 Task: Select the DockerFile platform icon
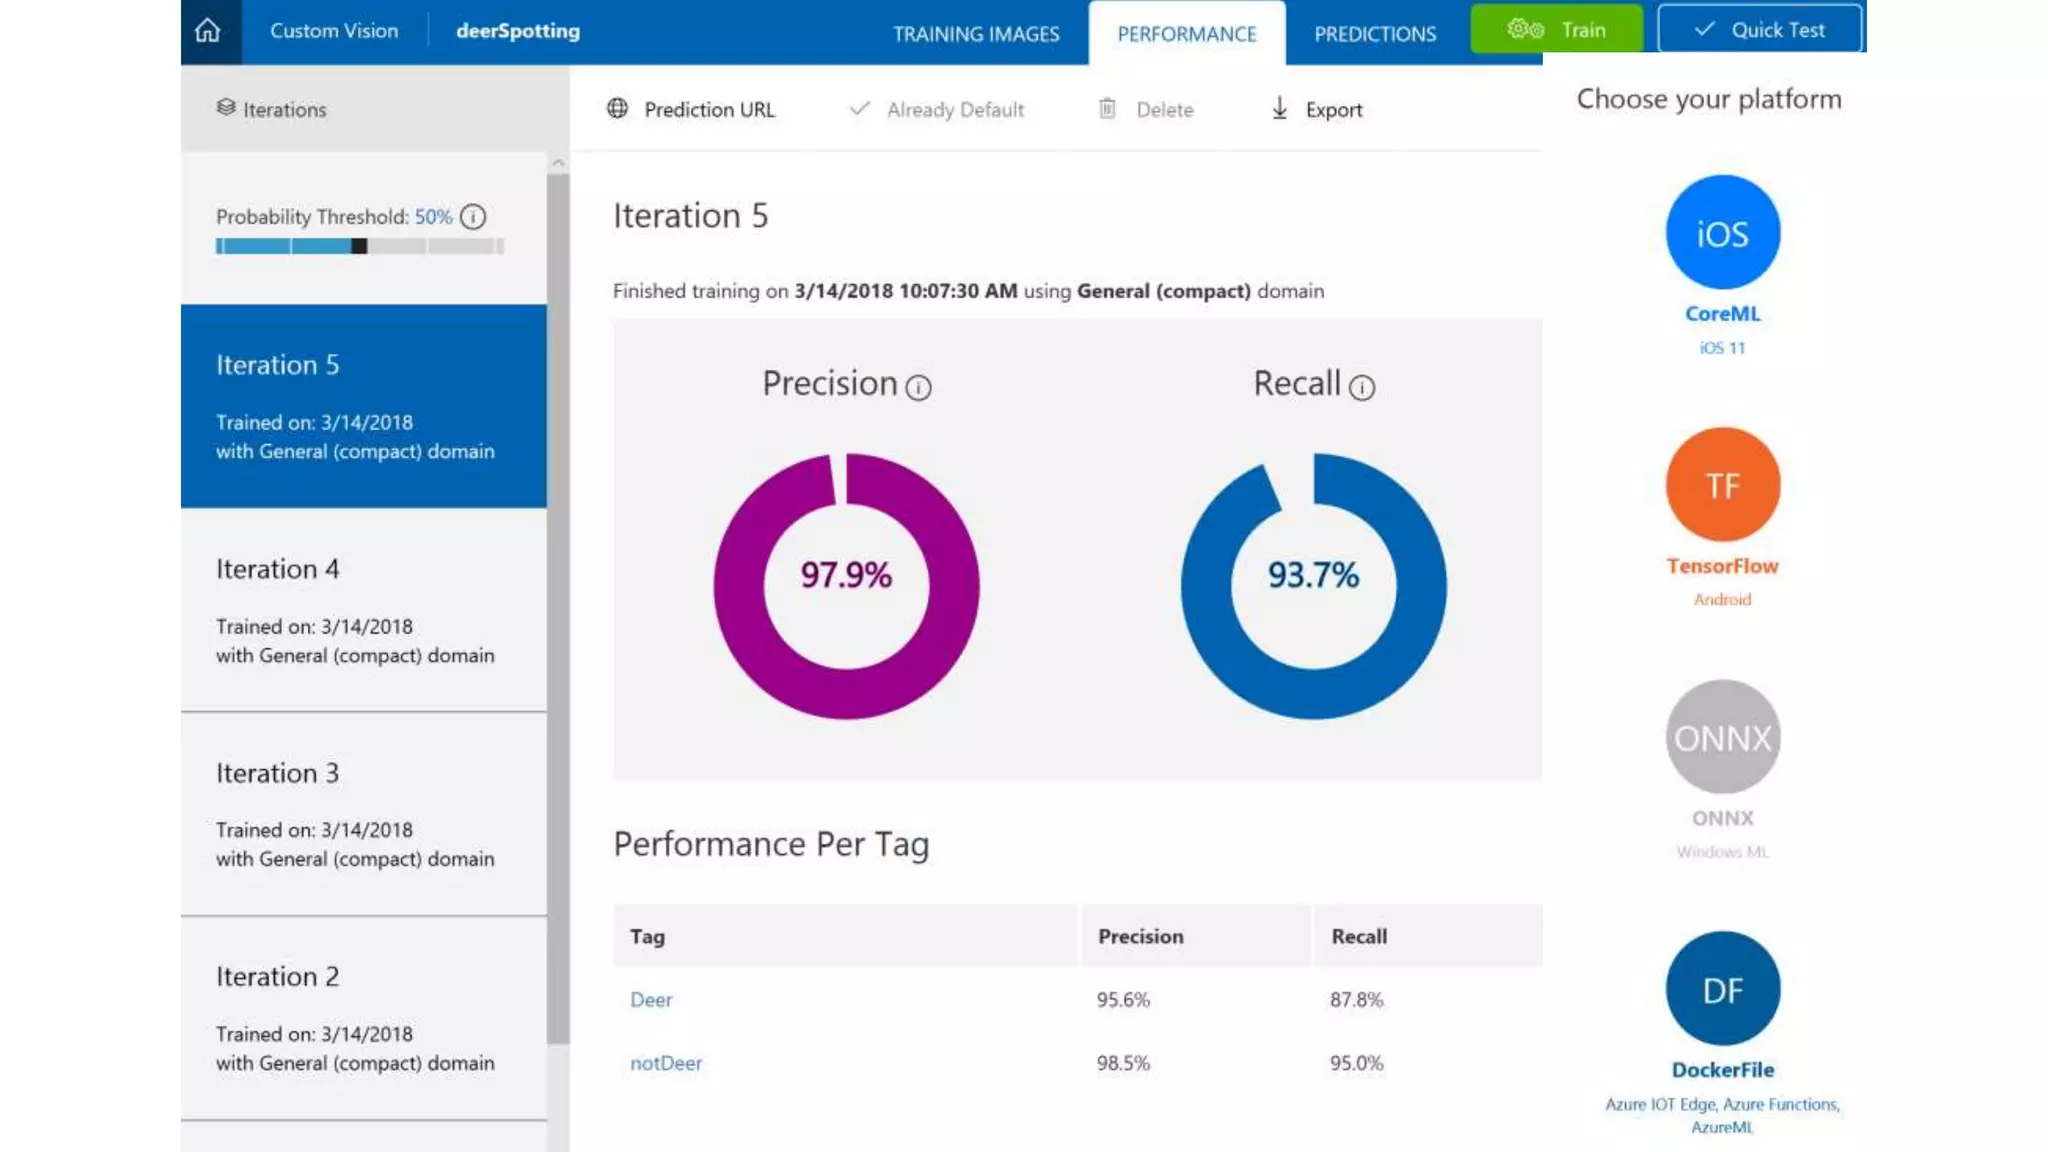[x=1722, y=989]
